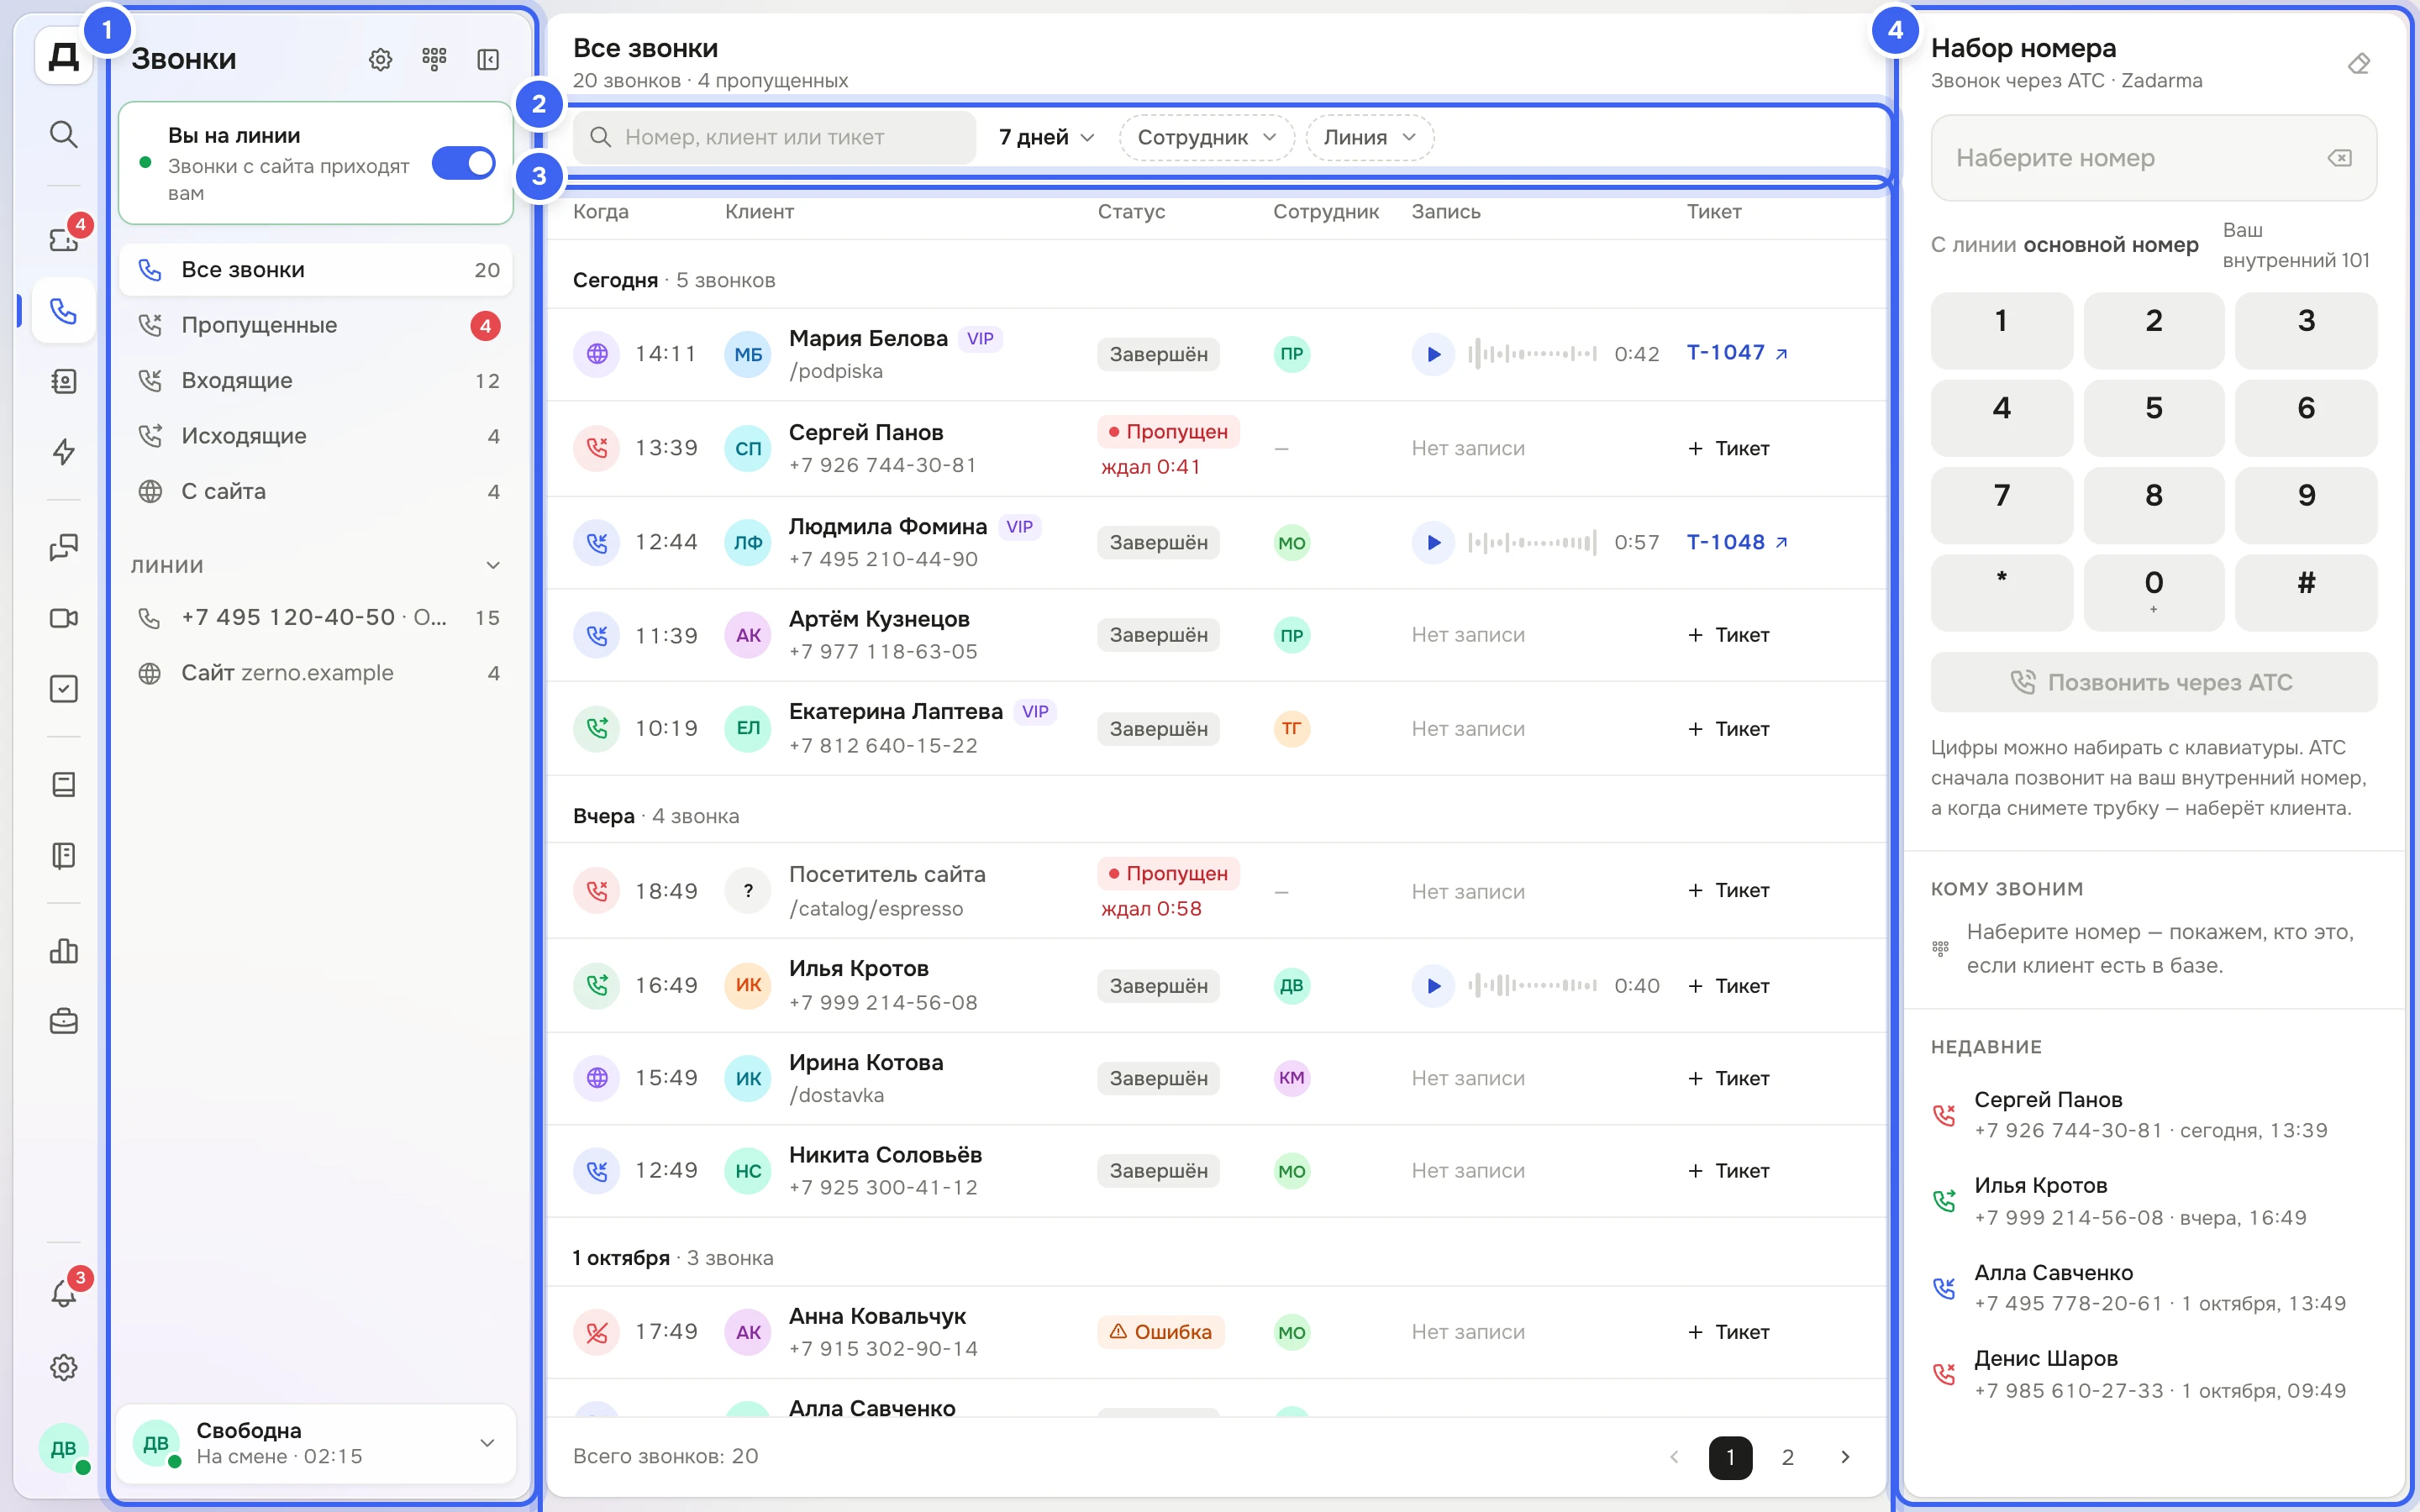
Task: Select line +7 495 120-40-50
Action: (316, 618)
